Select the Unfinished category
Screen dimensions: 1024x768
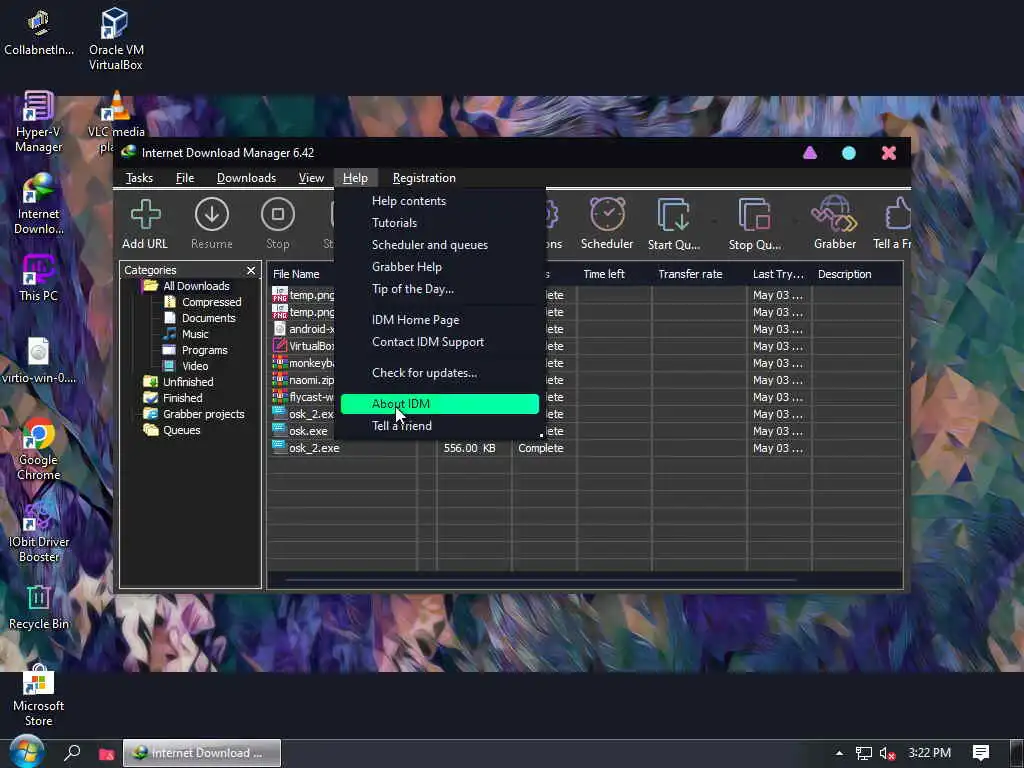178,382
